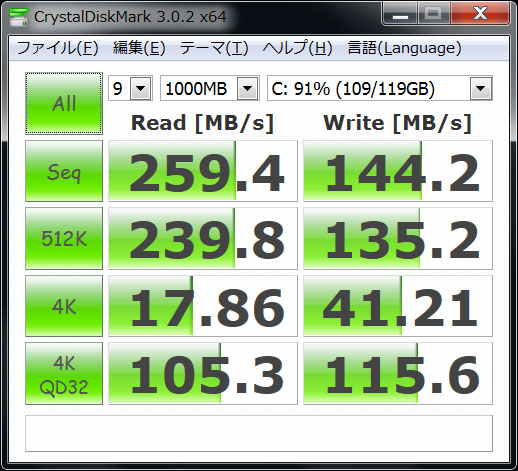Viewport: 518px width, 471px height.
Task: Close the CrystalDiskMark window
Action: pos(480,14)
